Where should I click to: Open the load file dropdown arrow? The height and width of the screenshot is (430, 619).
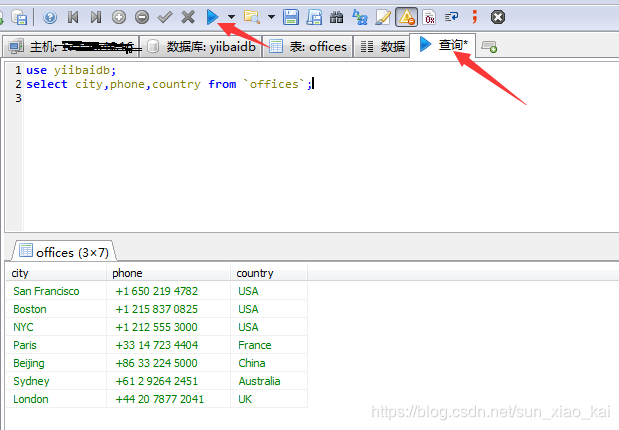pyautogui.click(x=271, y=17)
